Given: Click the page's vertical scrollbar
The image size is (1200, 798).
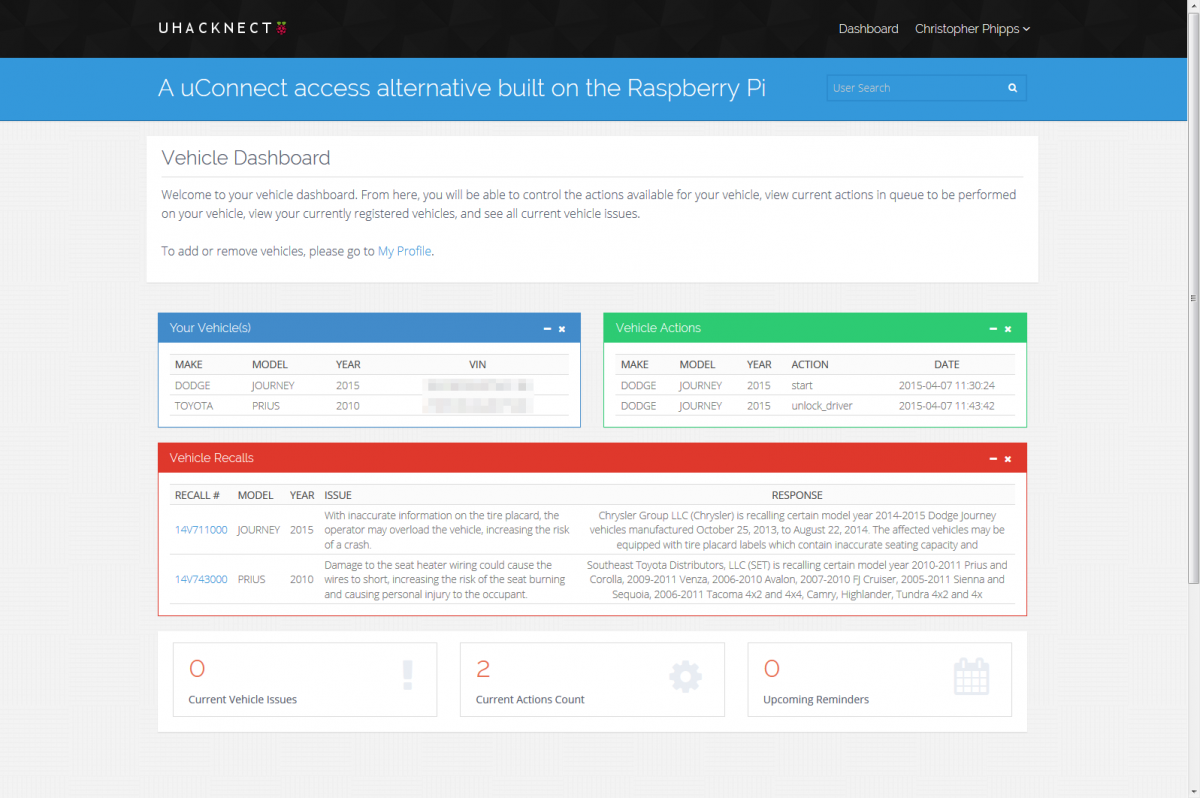Looking at the screenshot, I should coord(1193,298).
